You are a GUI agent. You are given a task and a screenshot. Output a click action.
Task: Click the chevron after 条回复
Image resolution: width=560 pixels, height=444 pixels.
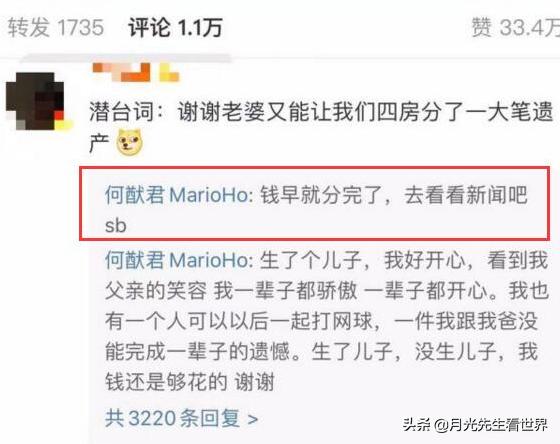click(253, 418)
